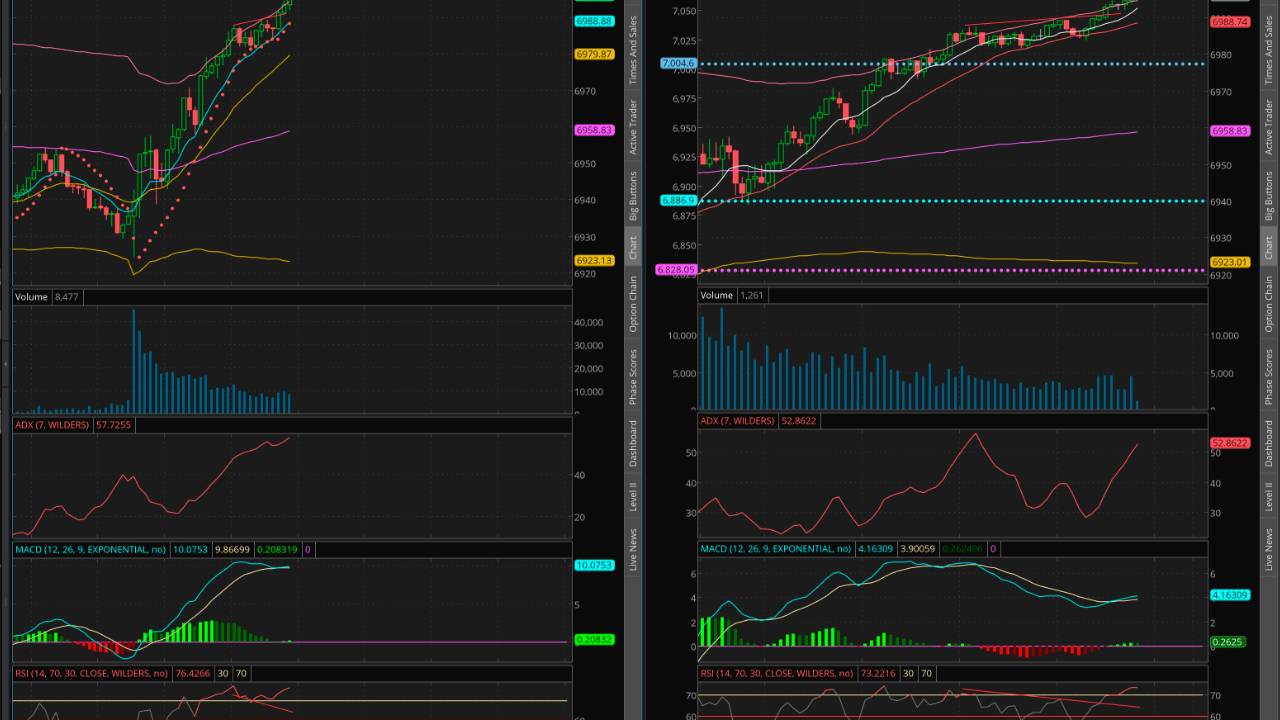This screenshot has height=720, width=1280.
Task: Open Active Trader tab in right sidebar
Action: (1269, 127)
